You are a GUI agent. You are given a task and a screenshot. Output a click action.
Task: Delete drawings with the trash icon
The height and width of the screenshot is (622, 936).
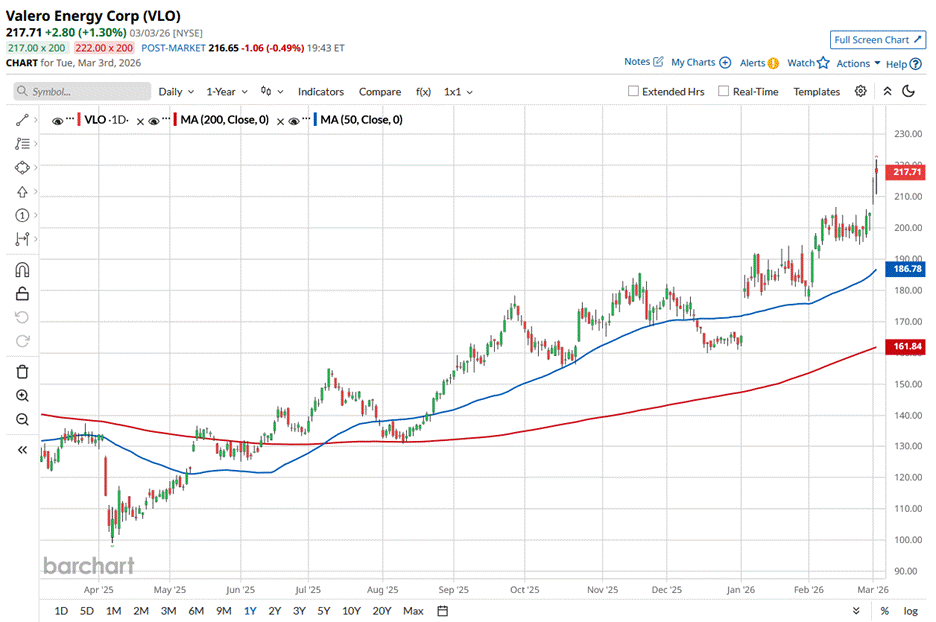pyautogui.click(x=22, y=371)
